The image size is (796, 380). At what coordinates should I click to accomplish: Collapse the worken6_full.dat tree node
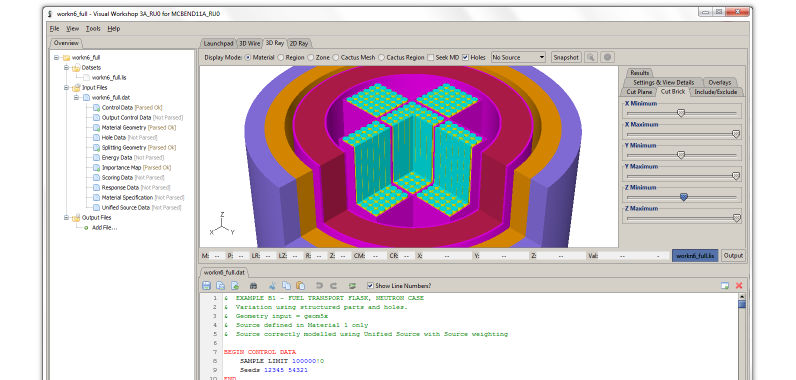click(77, 97)
